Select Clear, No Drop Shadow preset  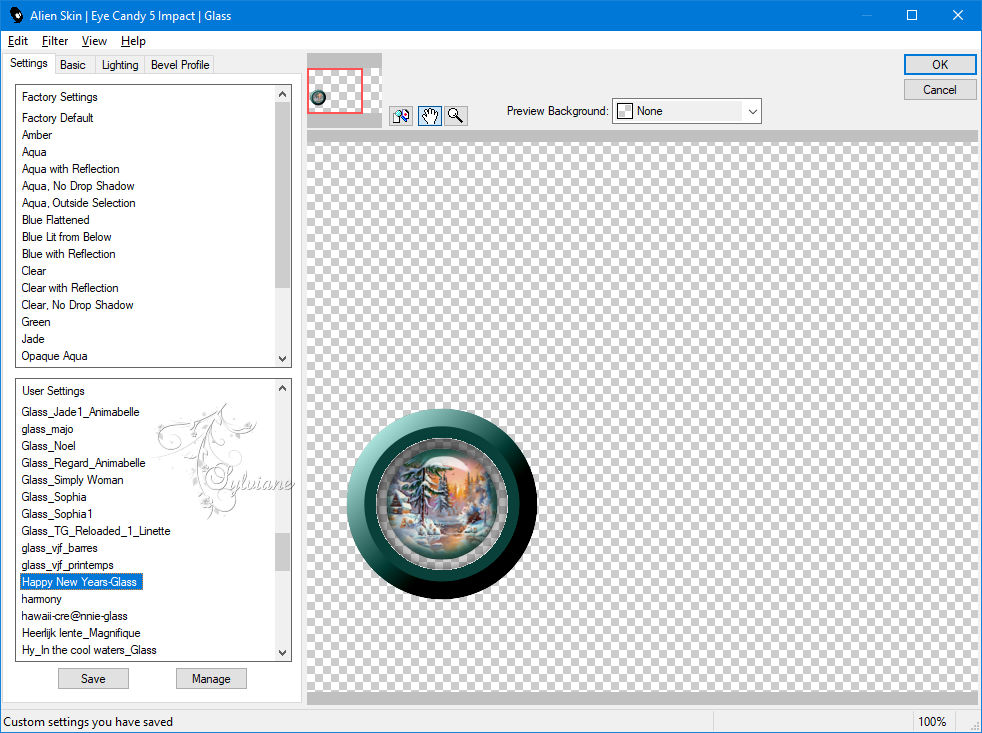coord(77,304)
